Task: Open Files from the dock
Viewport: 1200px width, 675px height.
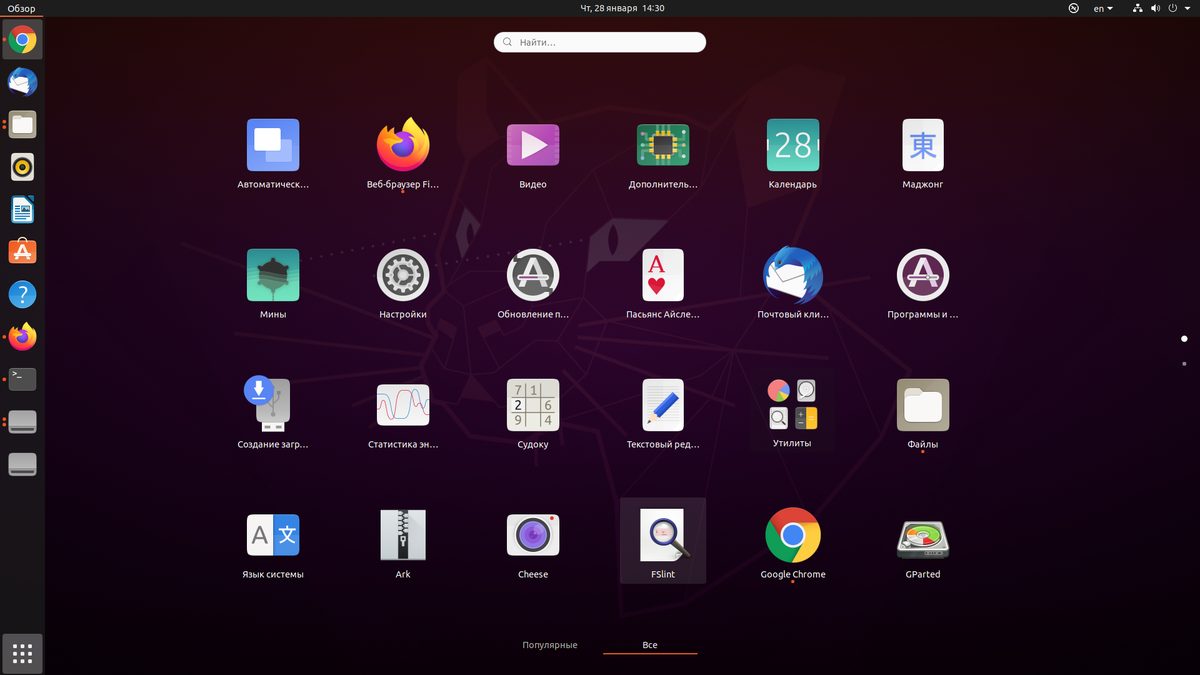Action: click(x=22, y=125)
